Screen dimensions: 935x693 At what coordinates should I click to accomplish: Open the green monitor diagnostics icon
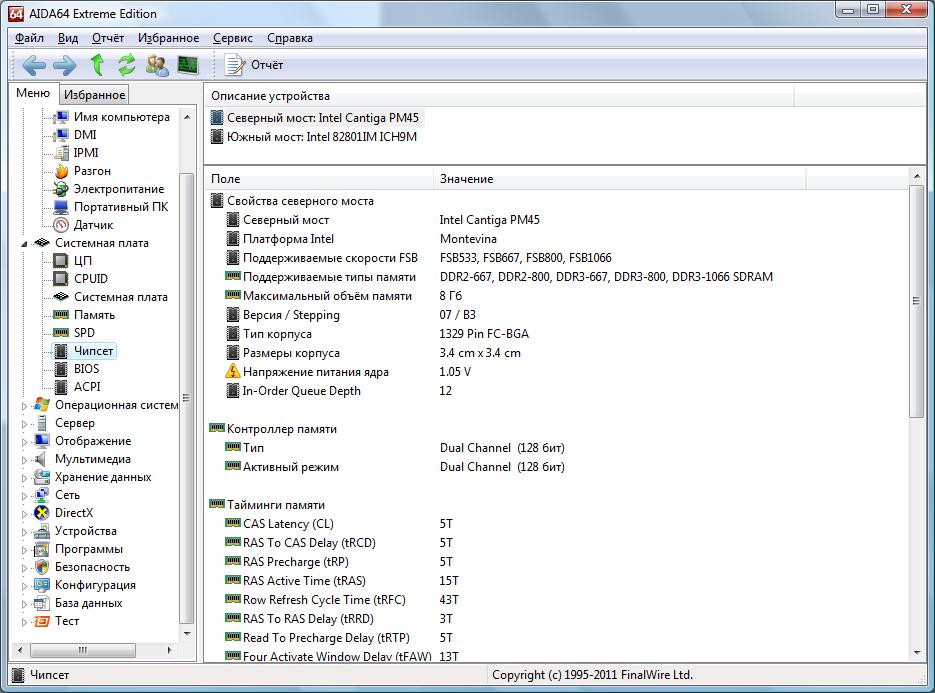pos(188,65)
